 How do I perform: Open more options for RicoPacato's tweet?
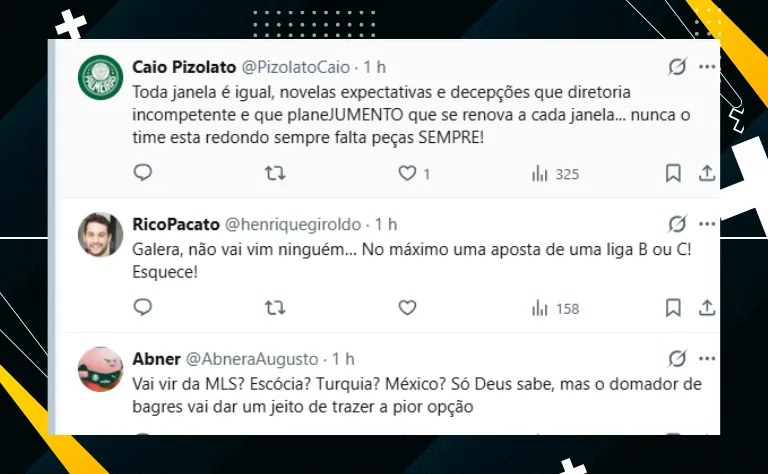point(707,224)
